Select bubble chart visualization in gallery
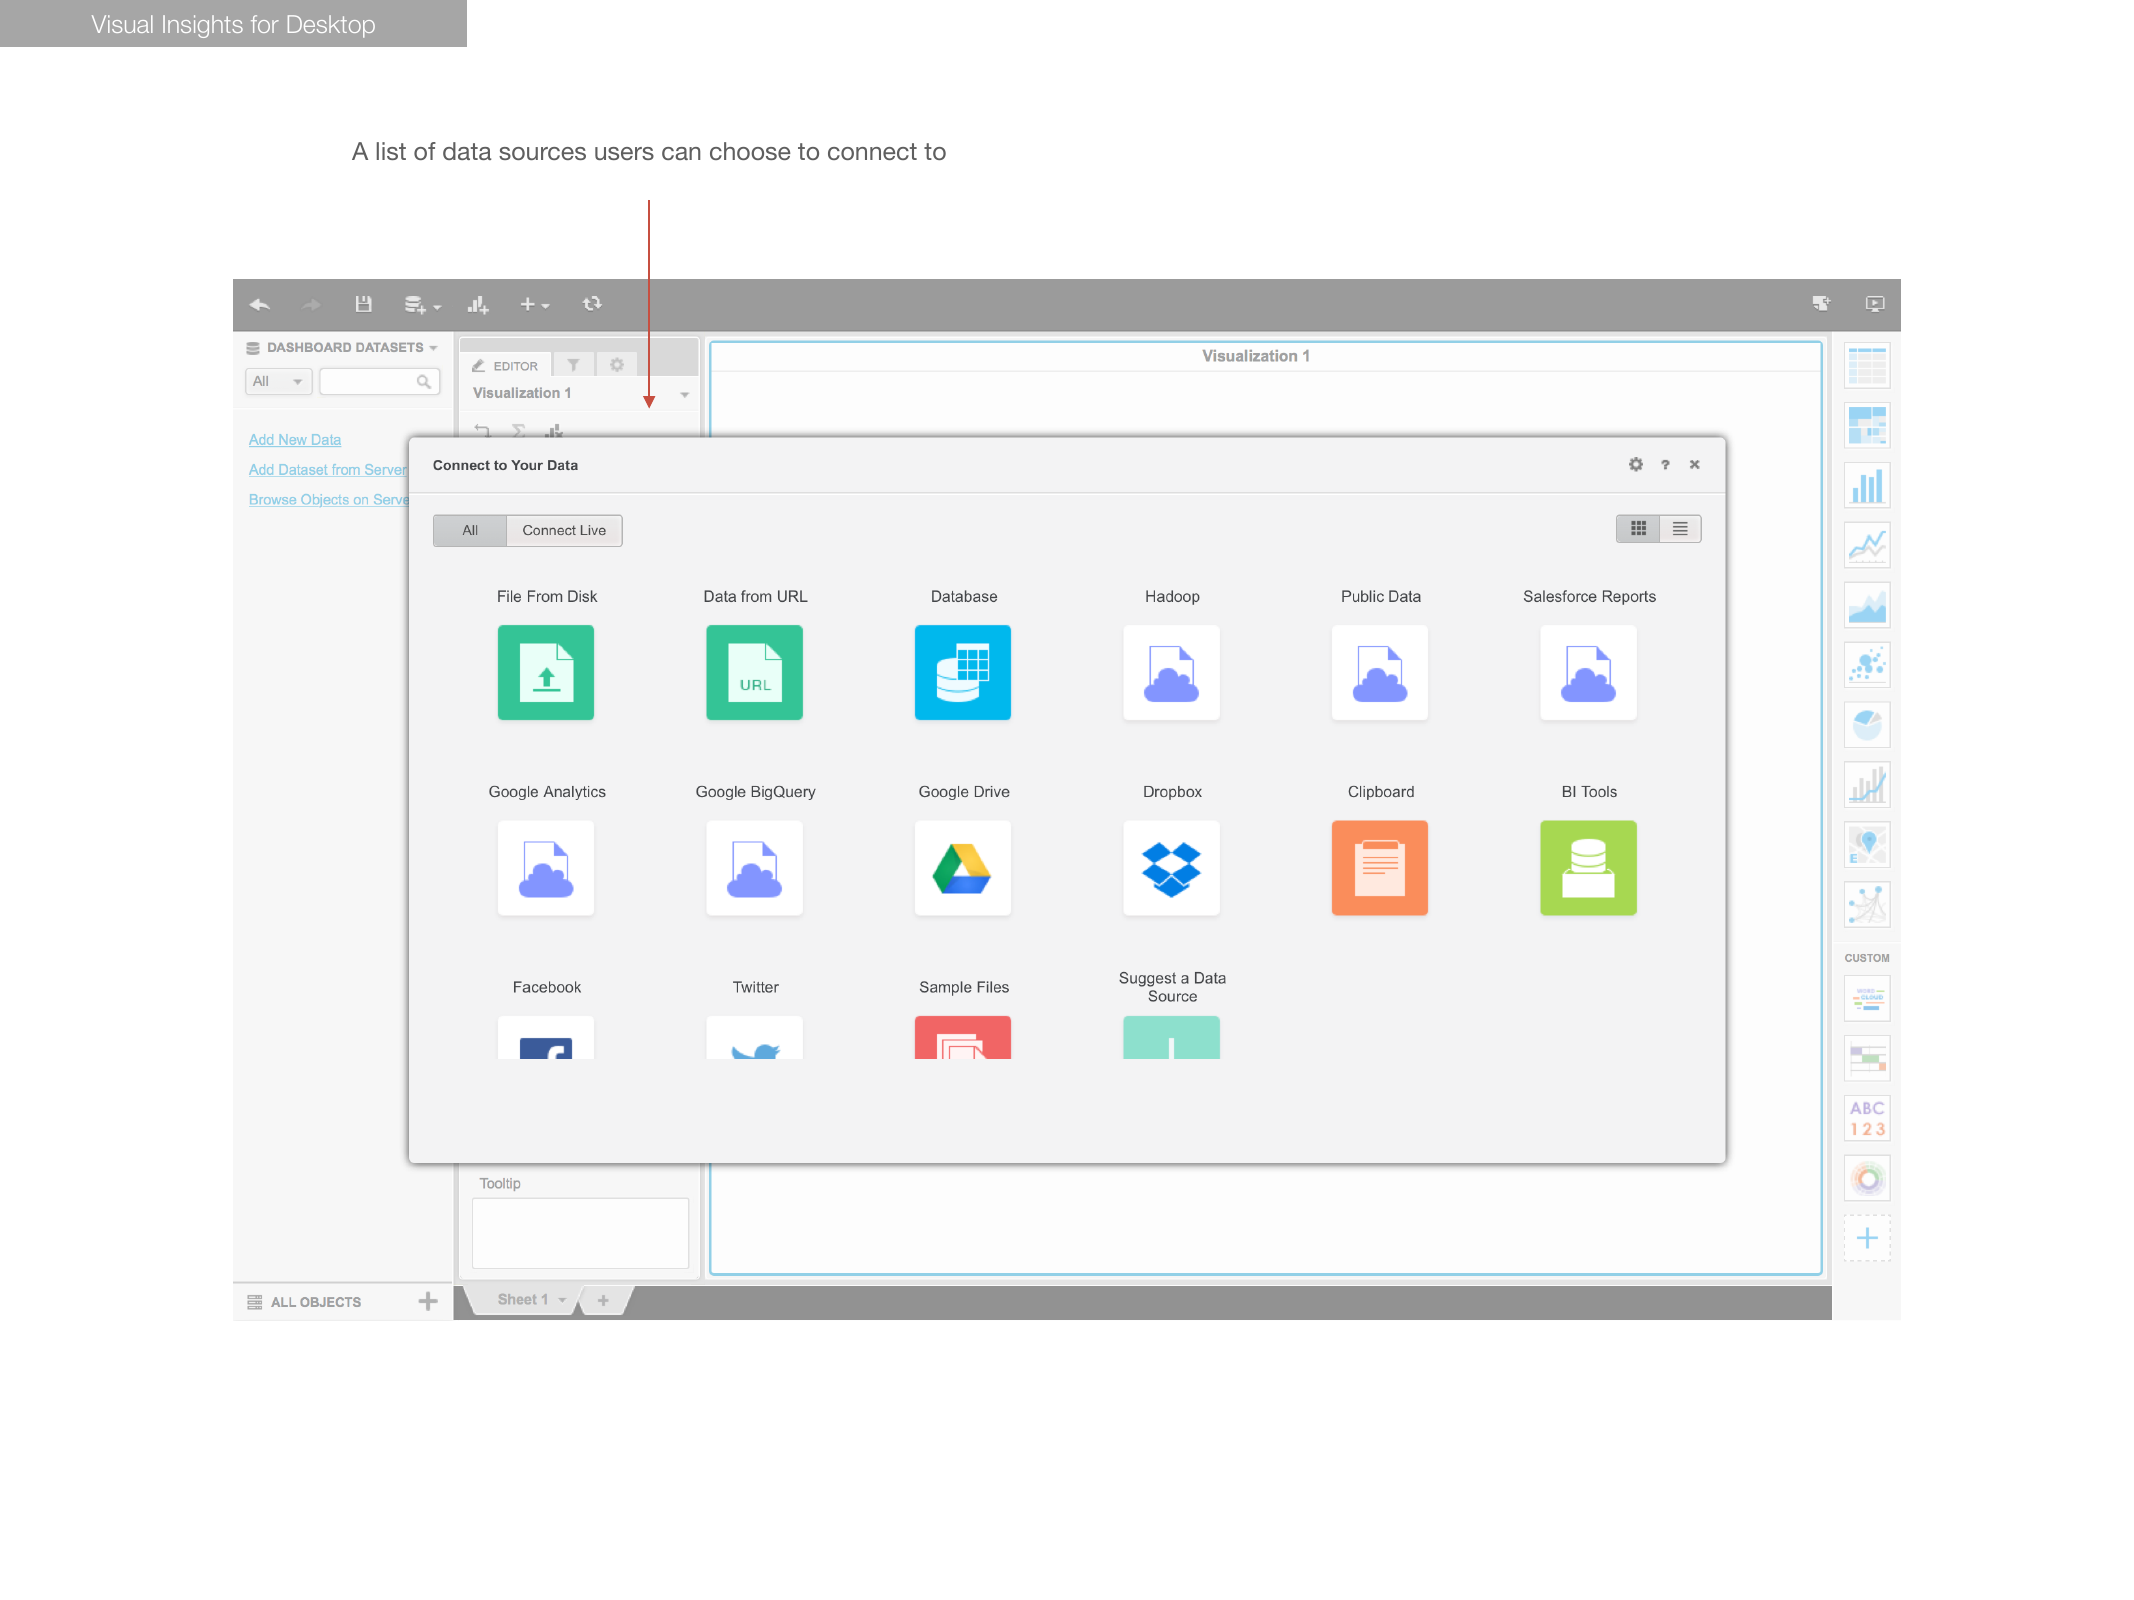 pos(1867,665)
